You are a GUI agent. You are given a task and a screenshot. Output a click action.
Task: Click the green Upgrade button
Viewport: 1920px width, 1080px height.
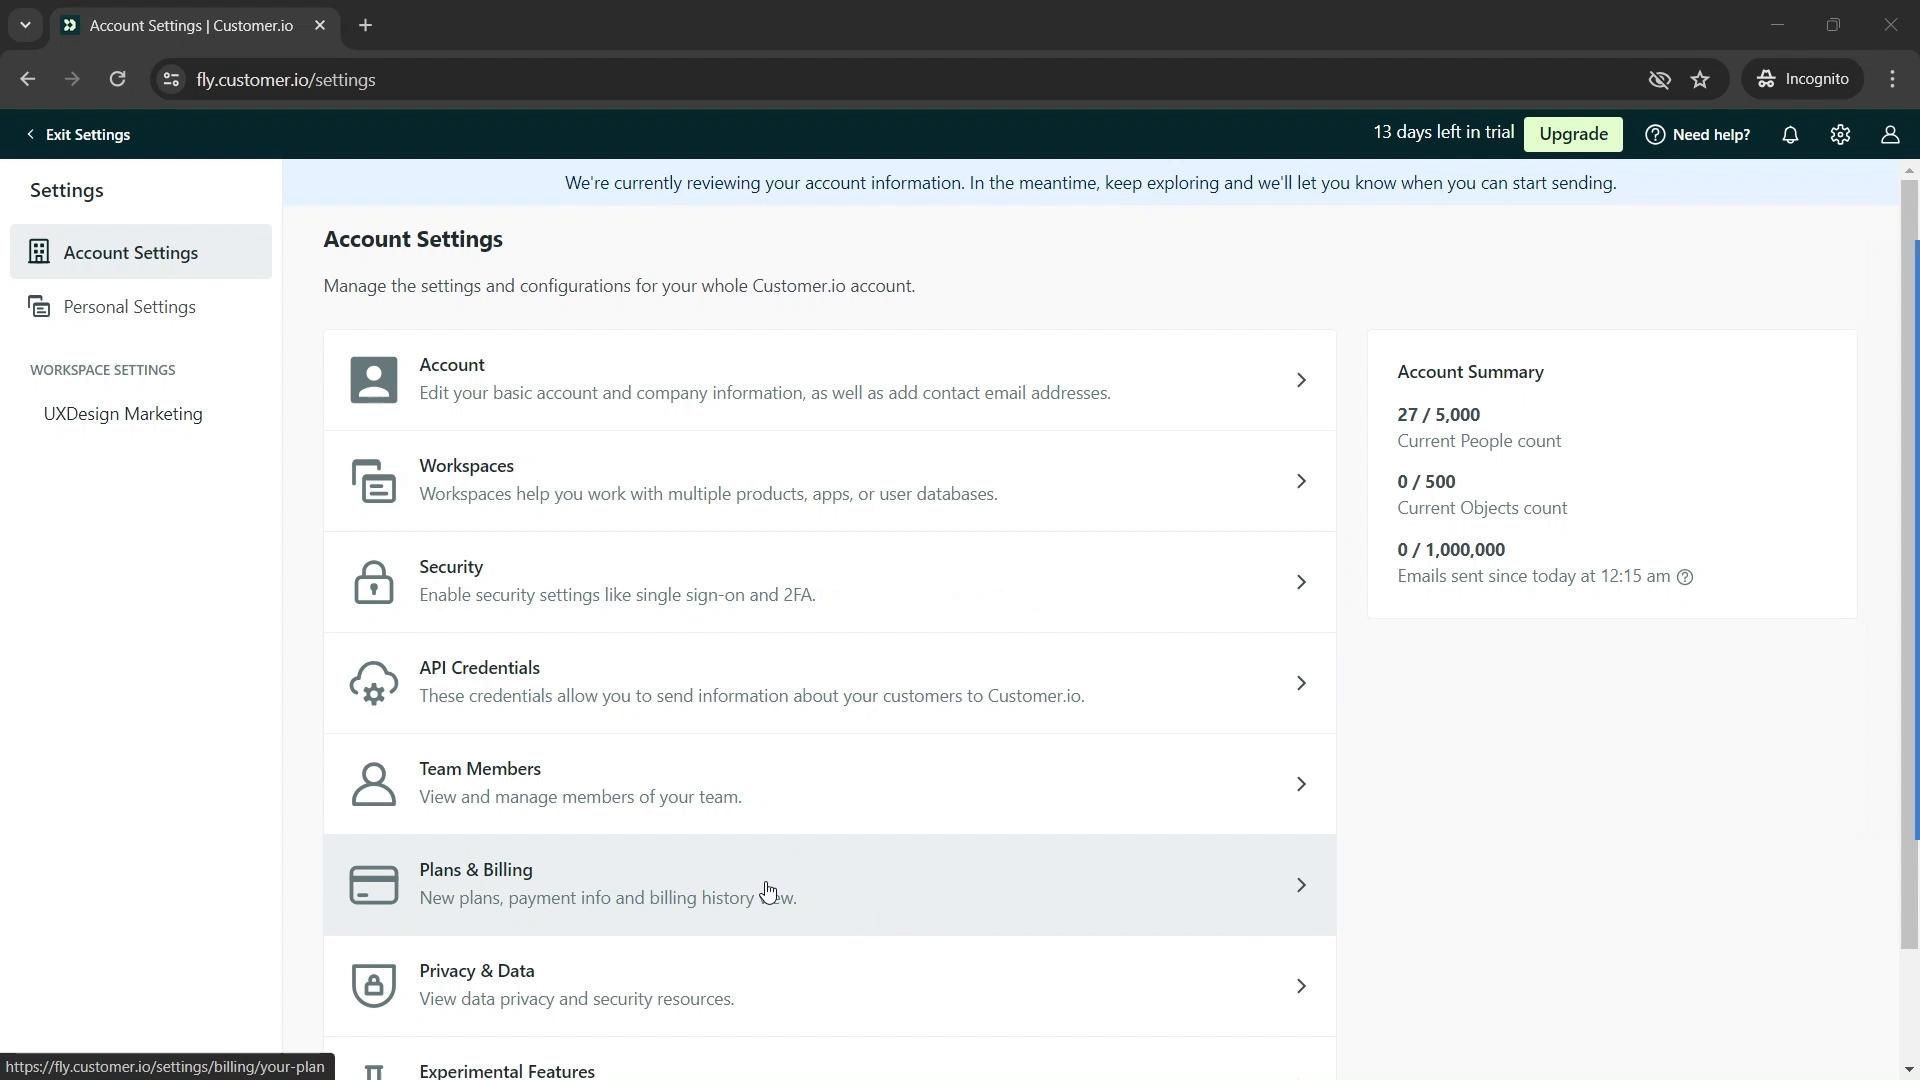1573,134
